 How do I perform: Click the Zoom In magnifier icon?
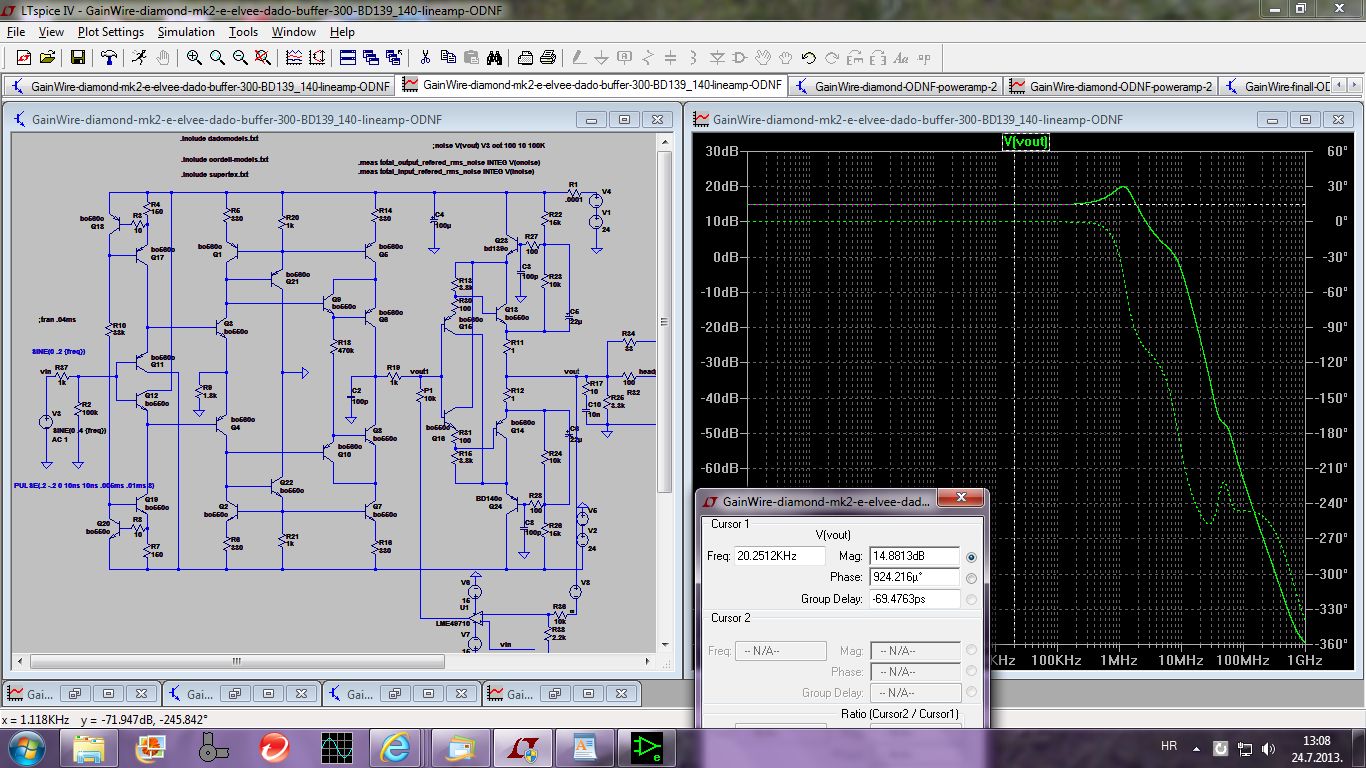(194, 57)
